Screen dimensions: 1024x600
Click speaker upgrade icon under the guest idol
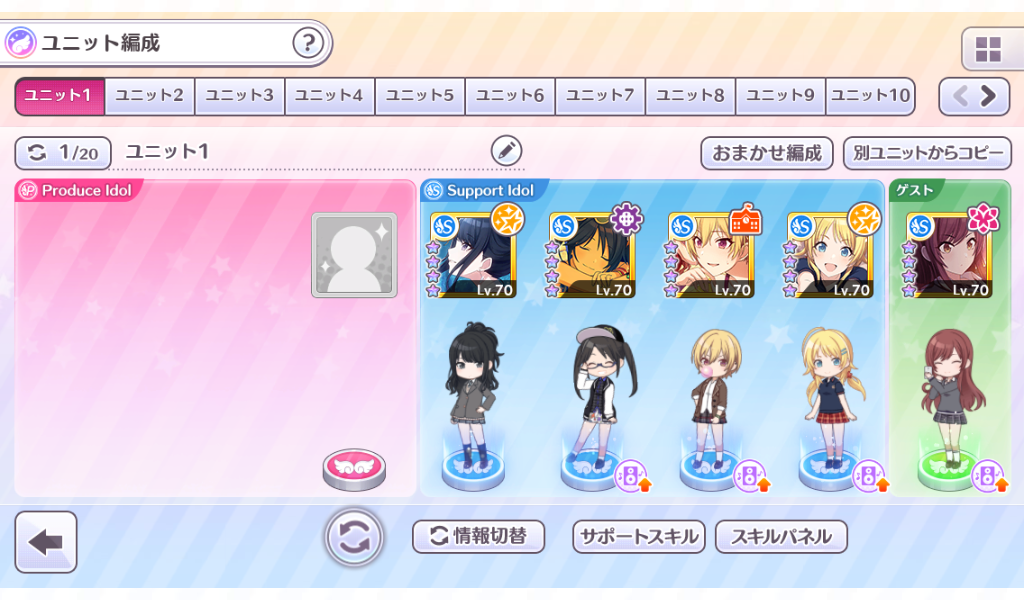pyautogui.click(x=990, y=477)
